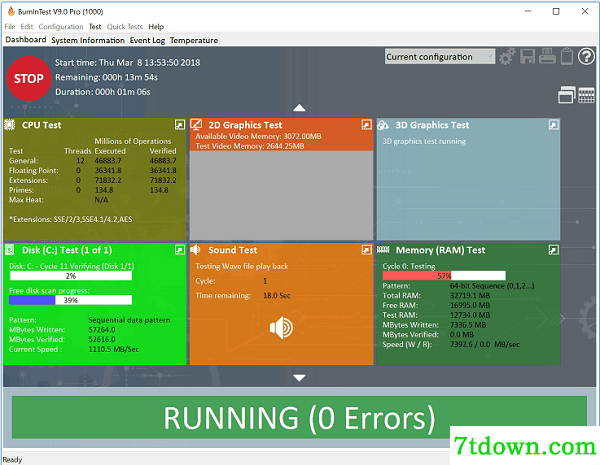Pop out the Disk (C:) Test window
Viewport: 600px width, 465px height.
[x=180, y=250]
